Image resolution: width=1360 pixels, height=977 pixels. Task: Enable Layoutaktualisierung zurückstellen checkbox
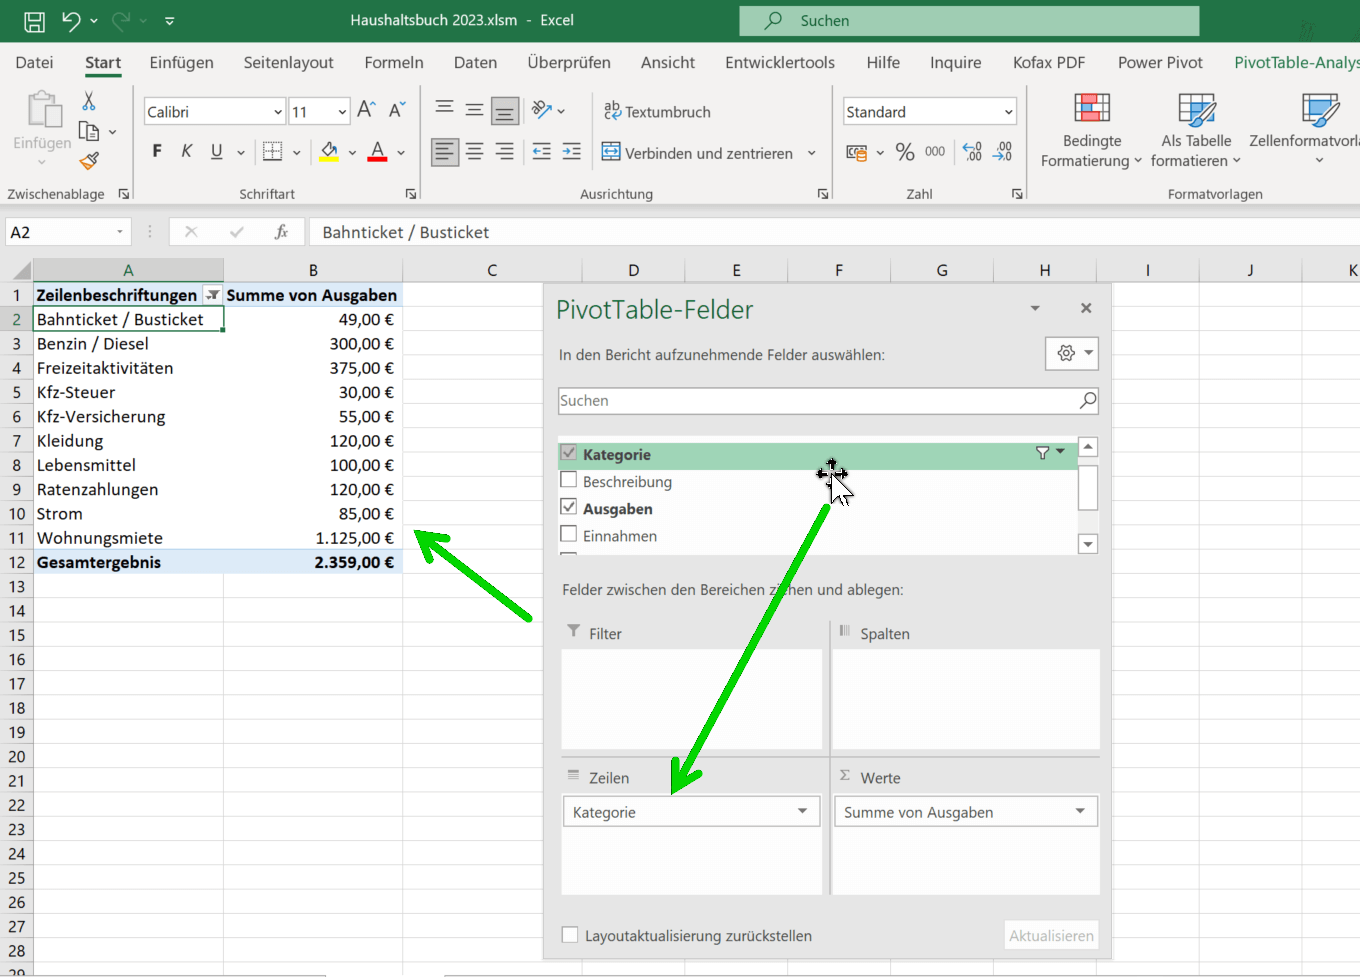point(570,935)
